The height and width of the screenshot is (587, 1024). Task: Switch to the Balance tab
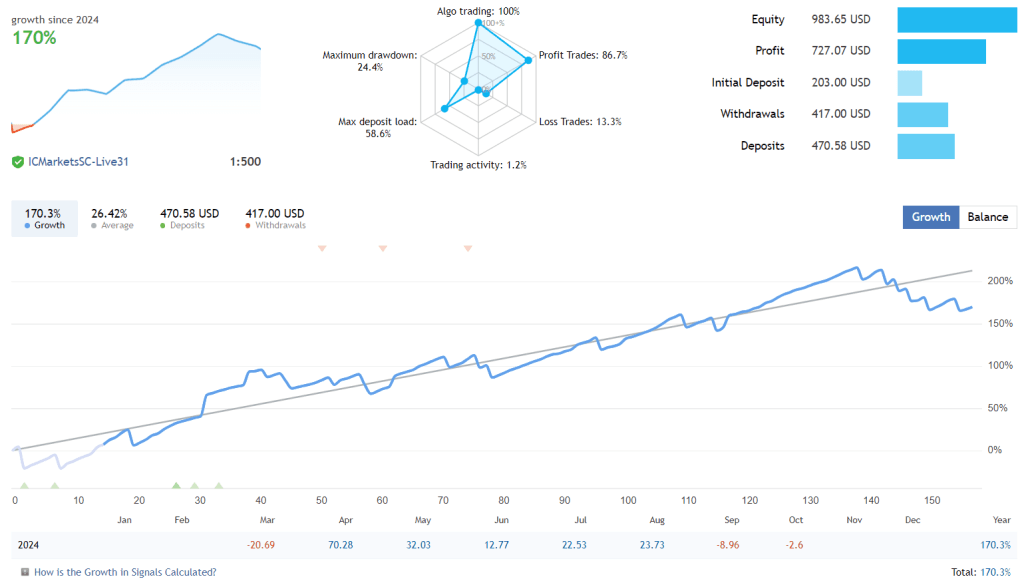click(x=988, y=217)
